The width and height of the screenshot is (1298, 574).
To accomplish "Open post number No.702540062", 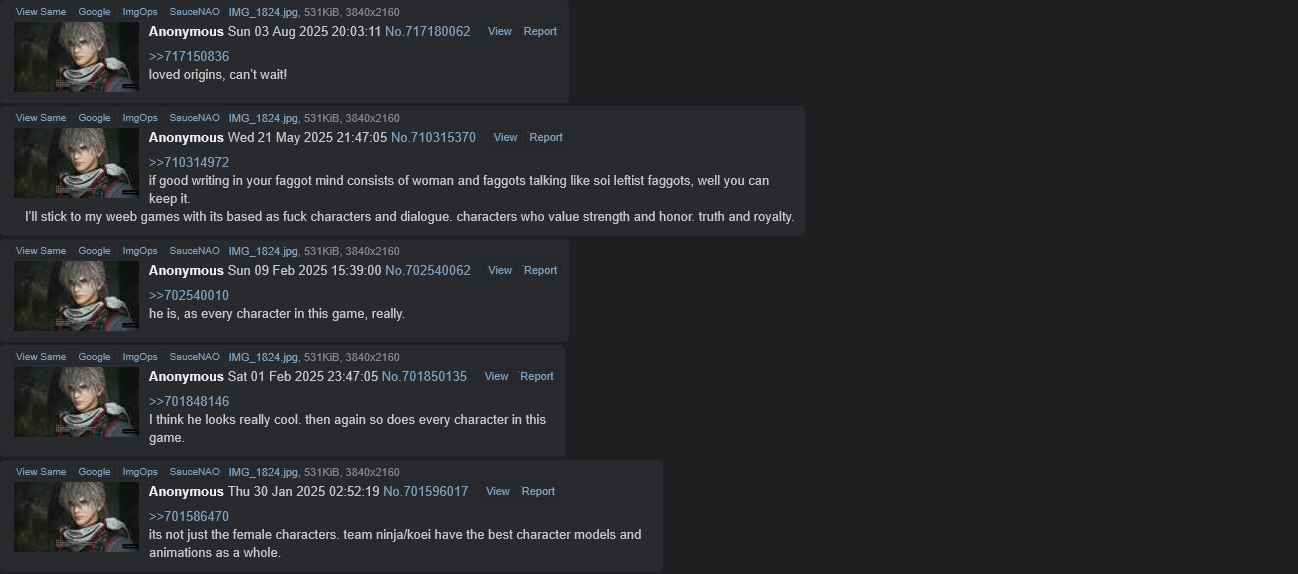I will tap(428, 271).
